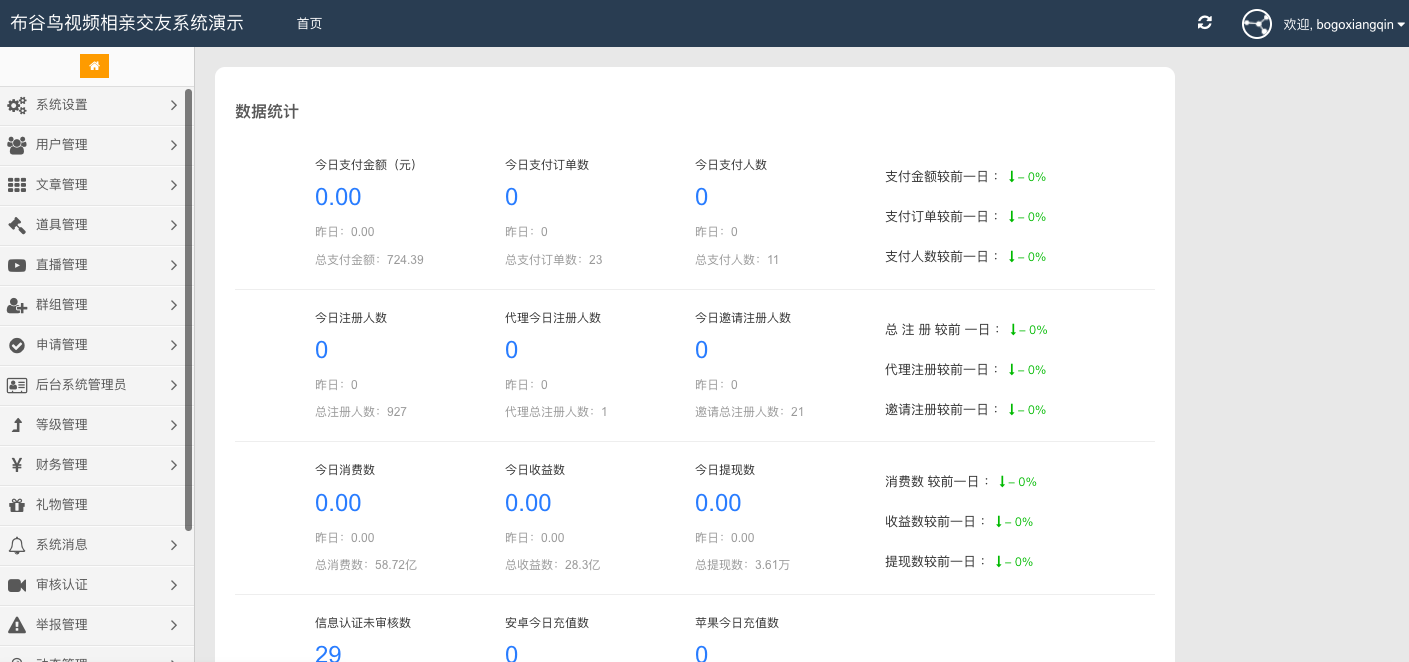Expand the 群组管理 chevron arrow
Viewport: 1409px width, 662px height.
pyautogui.click(x=173, y=305)
